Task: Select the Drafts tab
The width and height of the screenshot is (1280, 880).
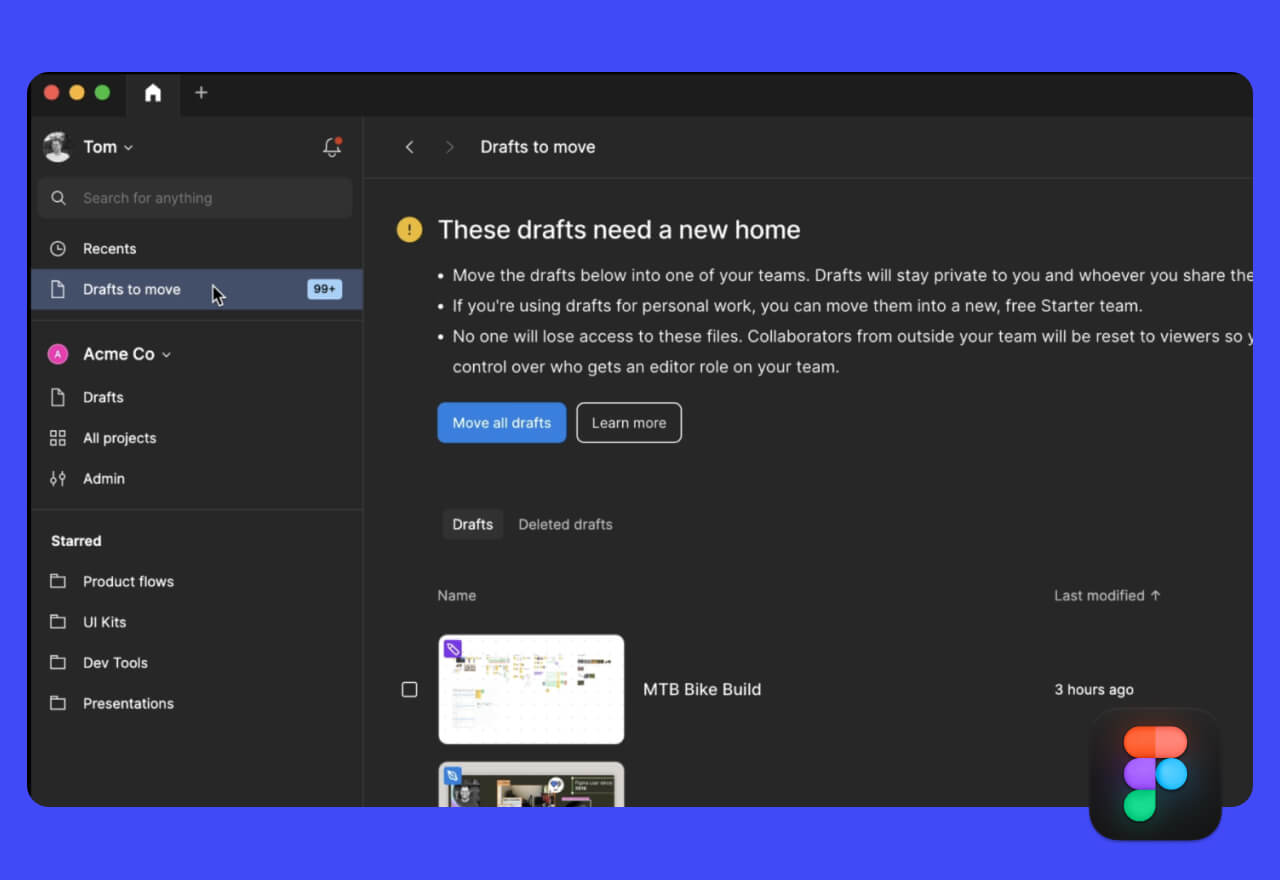Action: 472,525
